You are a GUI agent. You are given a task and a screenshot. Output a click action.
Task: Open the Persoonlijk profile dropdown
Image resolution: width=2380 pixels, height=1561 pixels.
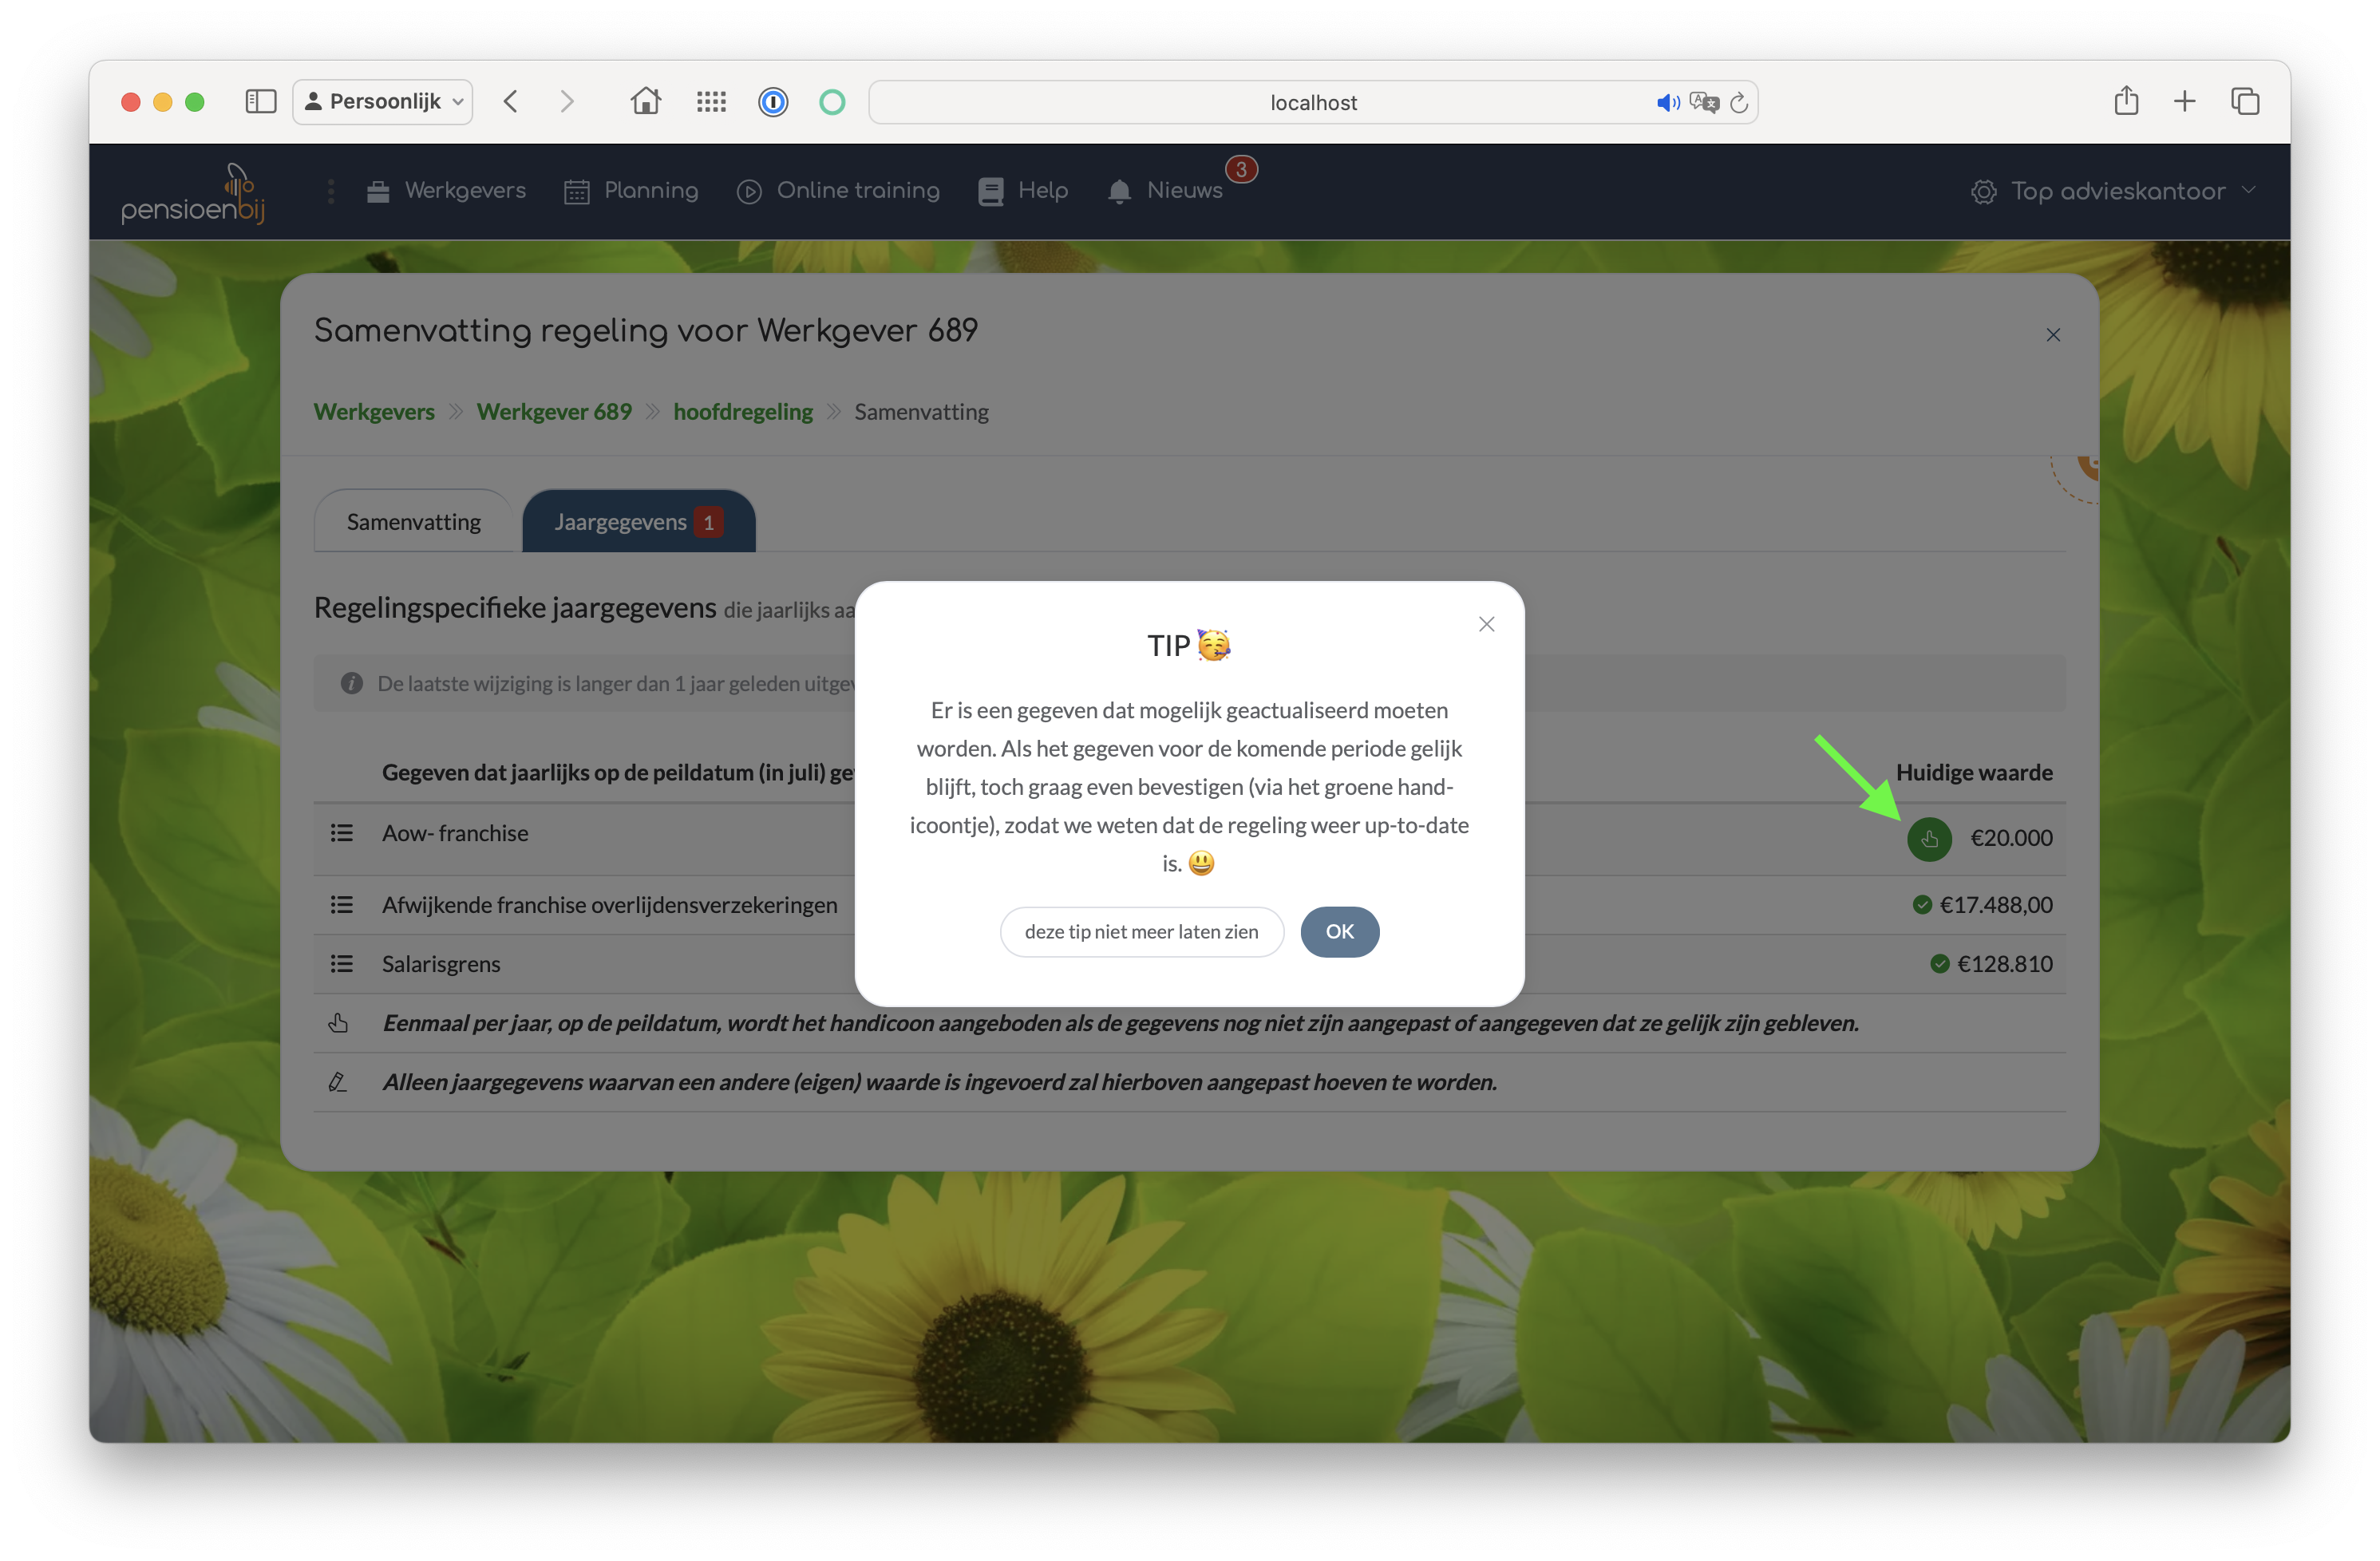point(383,101)
